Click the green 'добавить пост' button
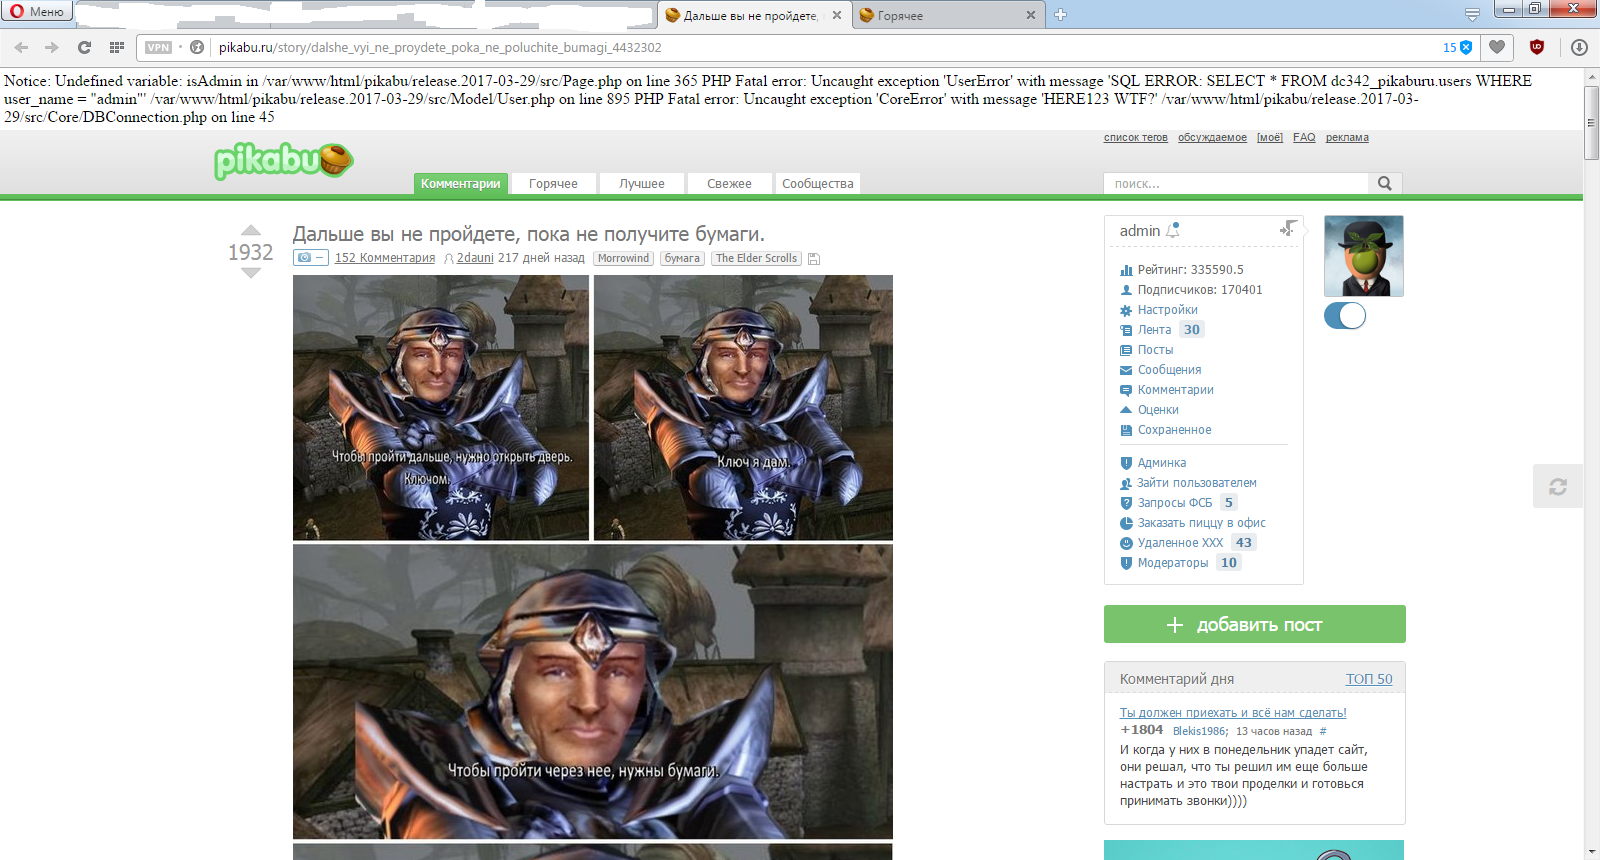The image size is (1600, 860). point(1255,624)
